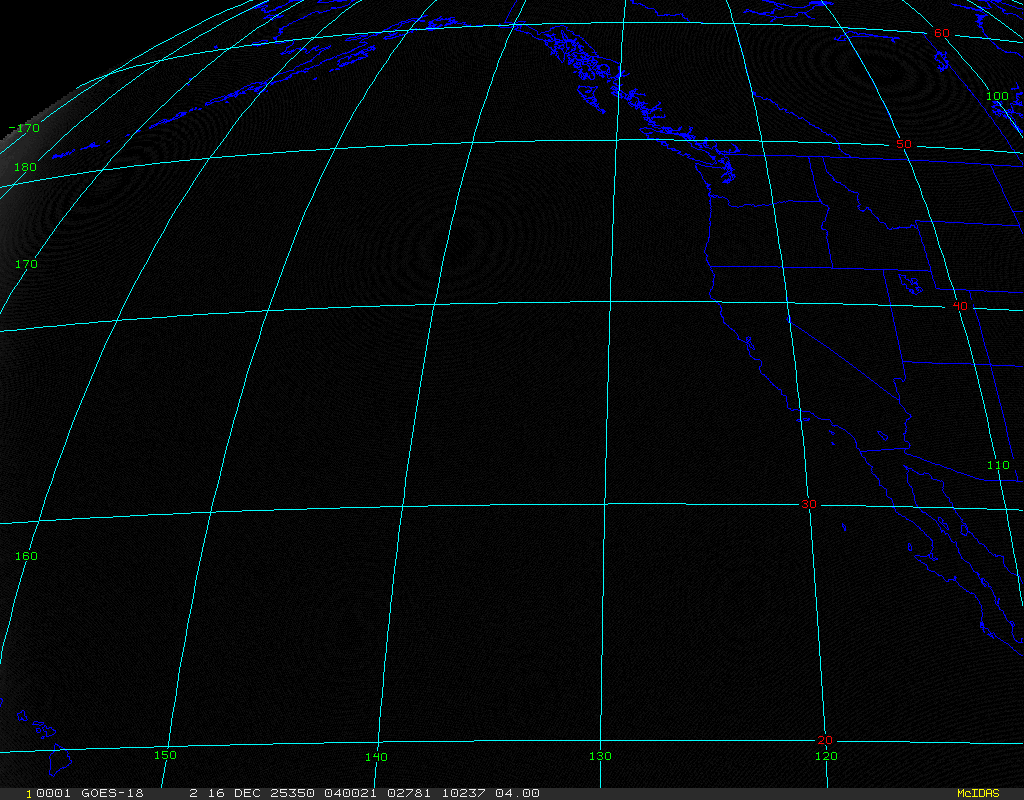Click the green 140 longitude label
Image resolution: width=1024 pixels, height=800 pixels.
pyautogui.click(x=376, y=757)
